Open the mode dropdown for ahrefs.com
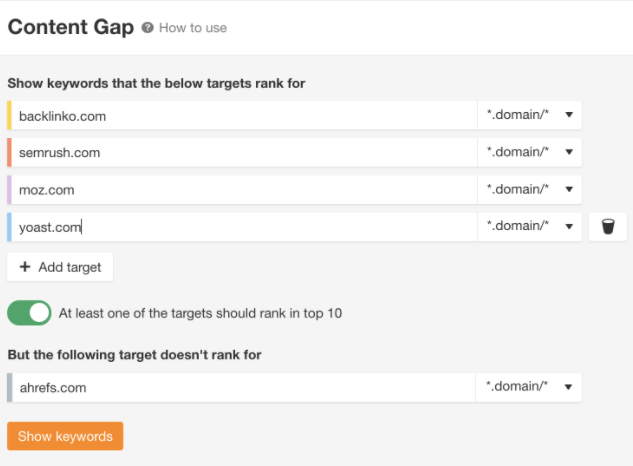 pos(529,388)
